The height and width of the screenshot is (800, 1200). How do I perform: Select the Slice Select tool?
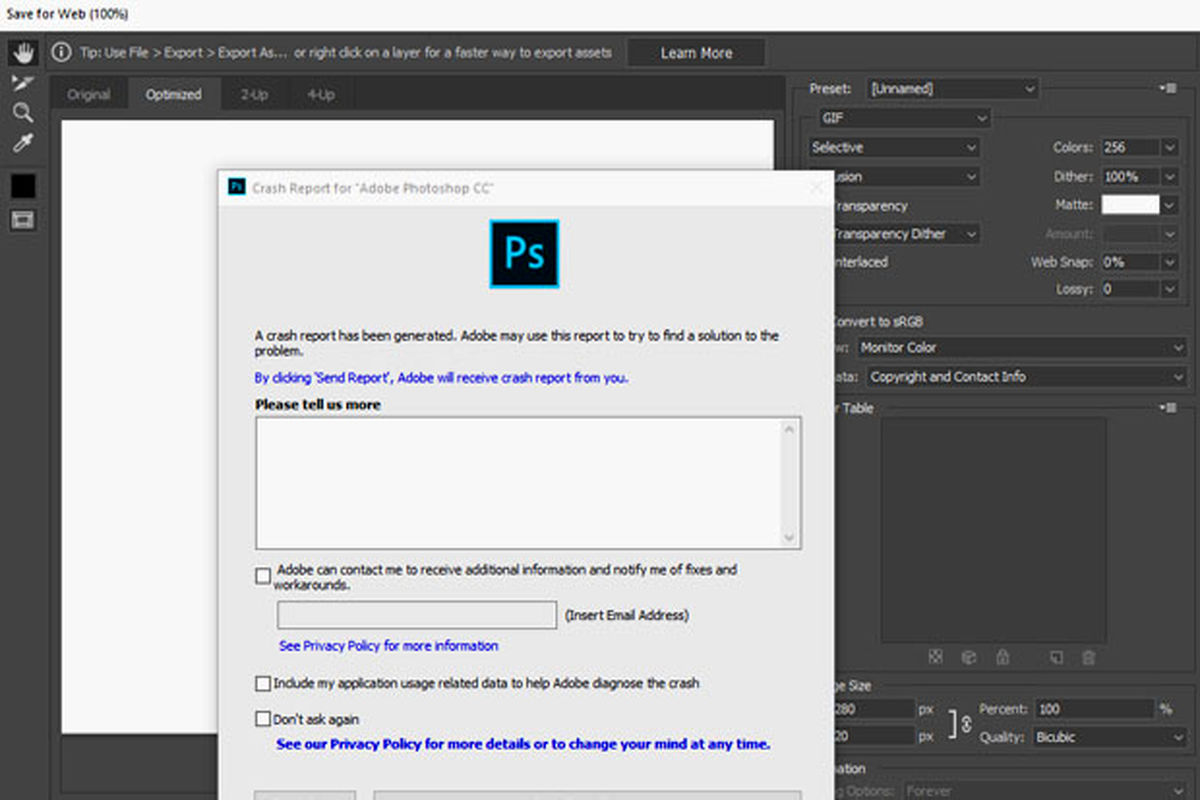tap(22, 82)
